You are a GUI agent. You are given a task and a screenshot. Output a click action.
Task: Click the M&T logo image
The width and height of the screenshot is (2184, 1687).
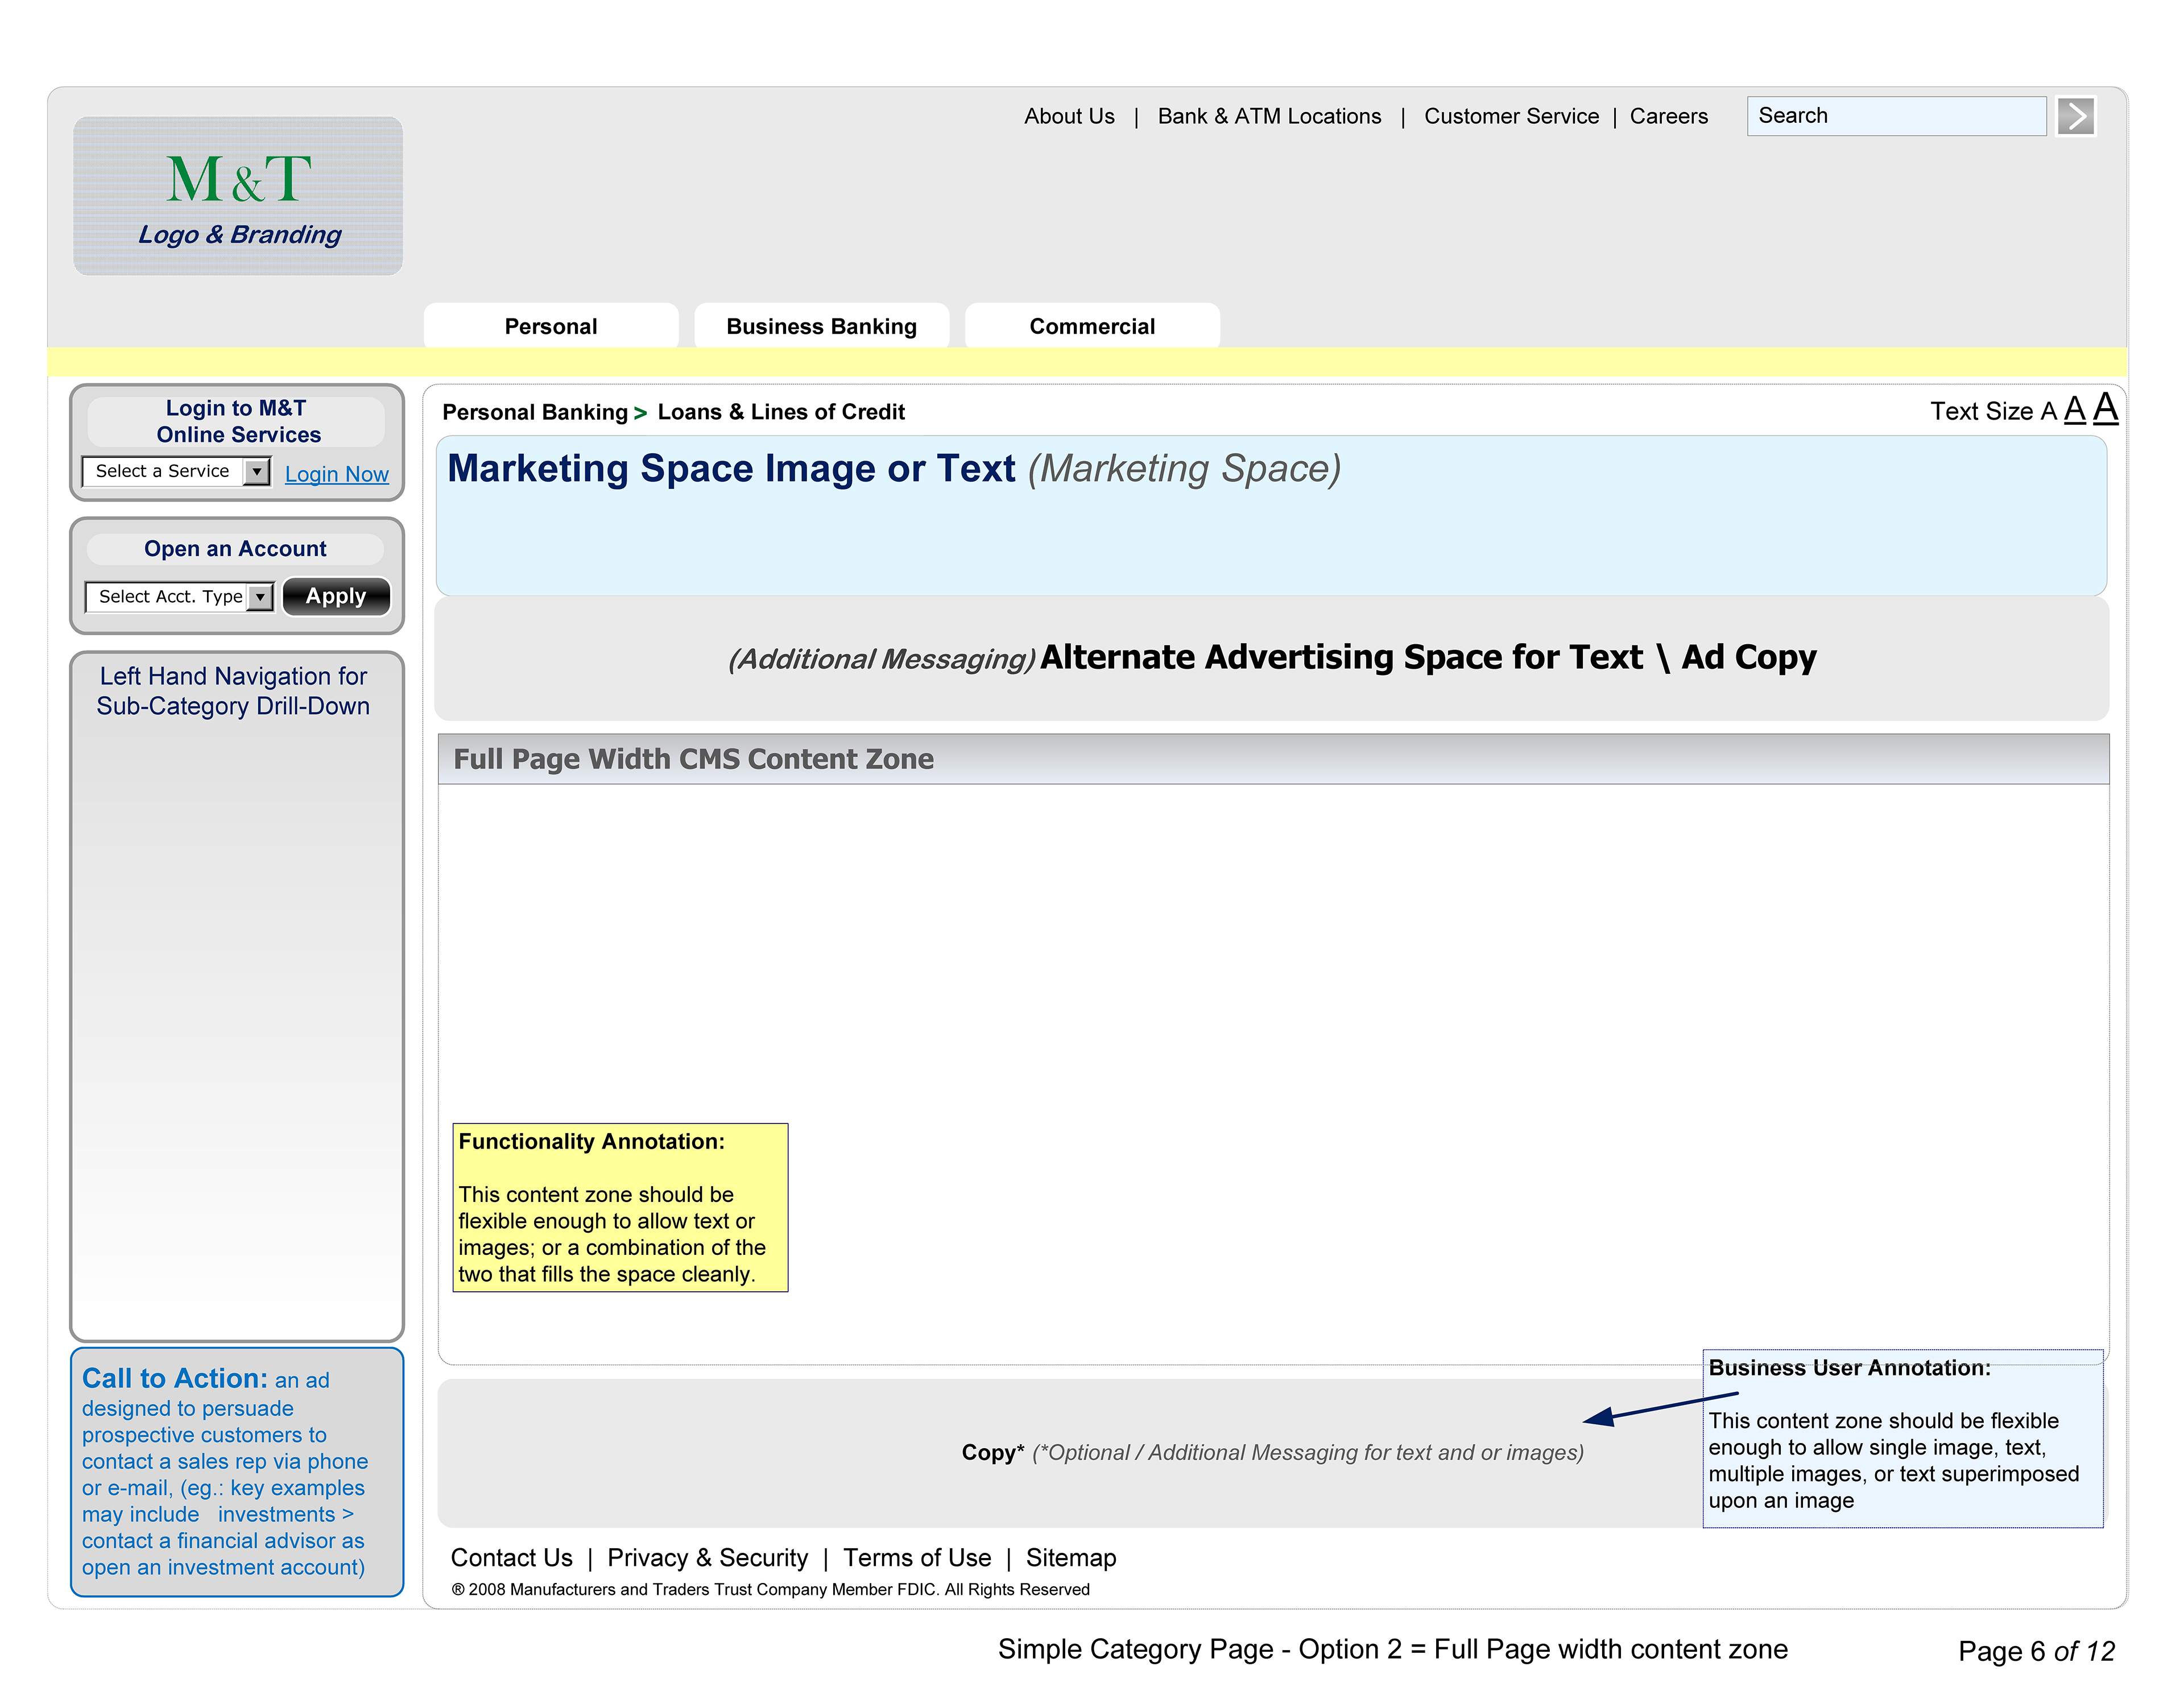click(238, 195)
